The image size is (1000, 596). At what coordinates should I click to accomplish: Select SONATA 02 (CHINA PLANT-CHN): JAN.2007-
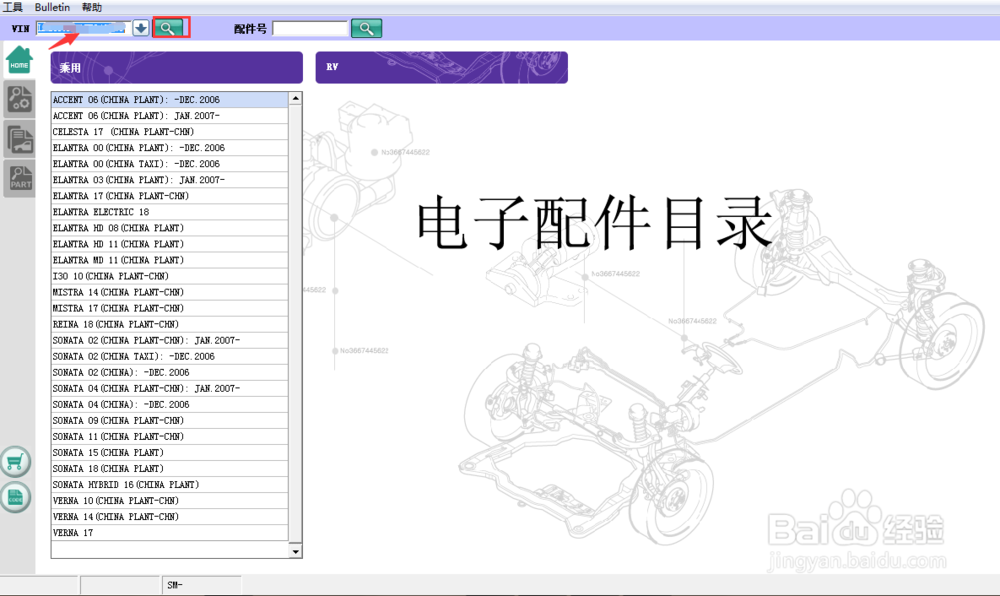[x=170, y=340]
